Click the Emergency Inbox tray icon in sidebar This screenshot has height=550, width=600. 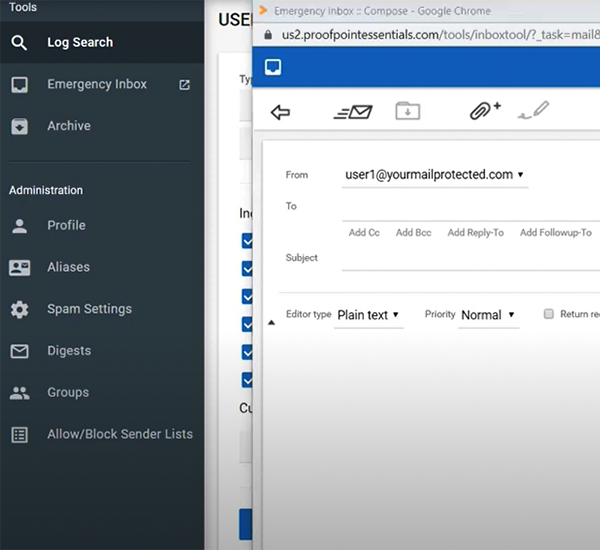19,85
